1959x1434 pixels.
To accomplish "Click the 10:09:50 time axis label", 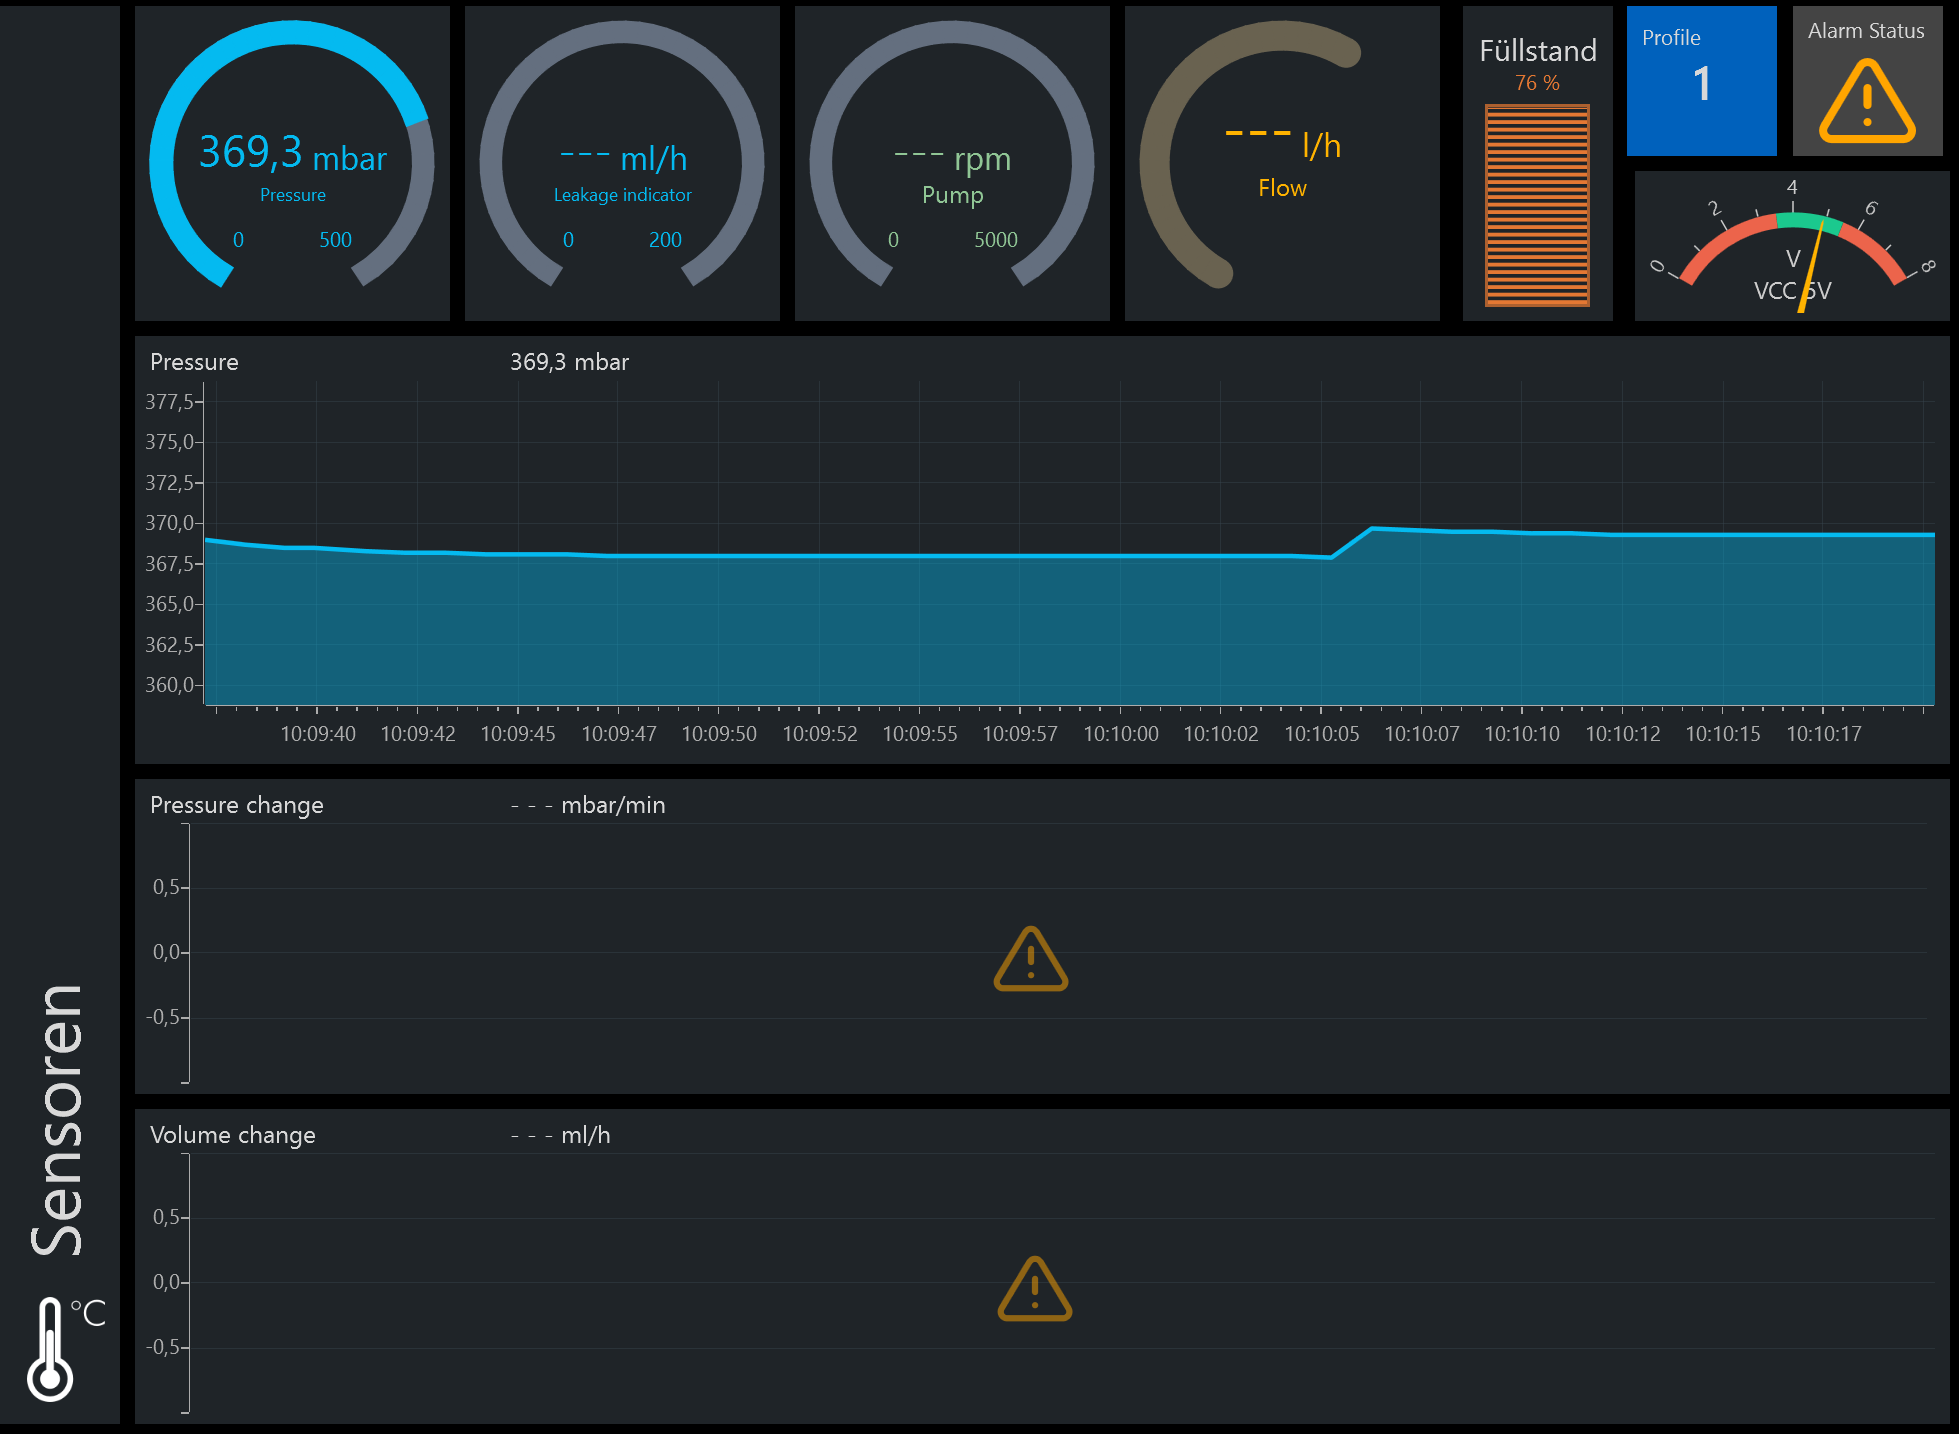I will [719, 734].
